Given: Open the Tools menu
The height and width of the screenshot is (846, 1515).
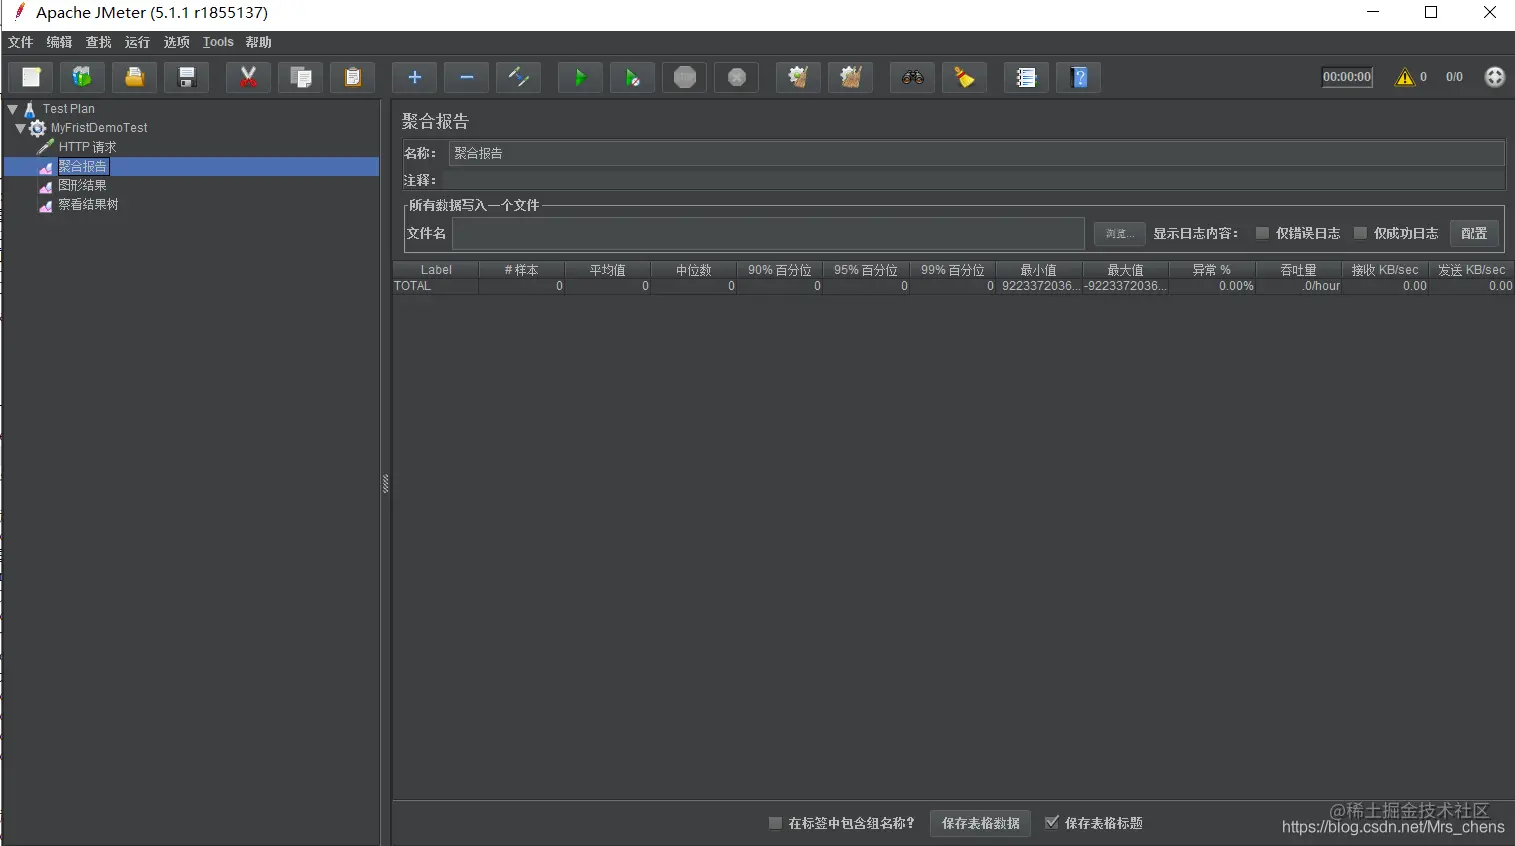Looking at the screenshot, I should click(x=218, y=42).
